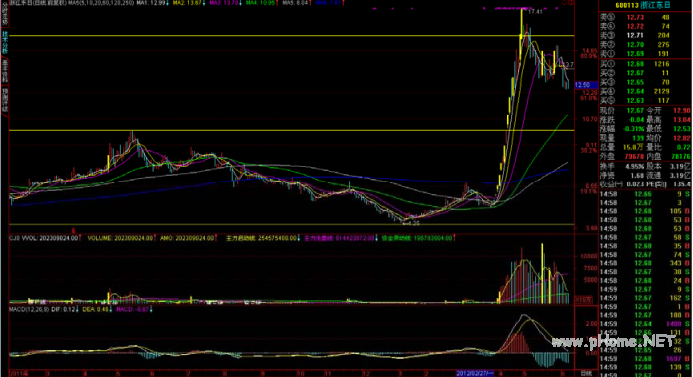Click the MA6 parameters label above the chart
The width and height of the screenshot is (693, 377).
coord(101,3)
